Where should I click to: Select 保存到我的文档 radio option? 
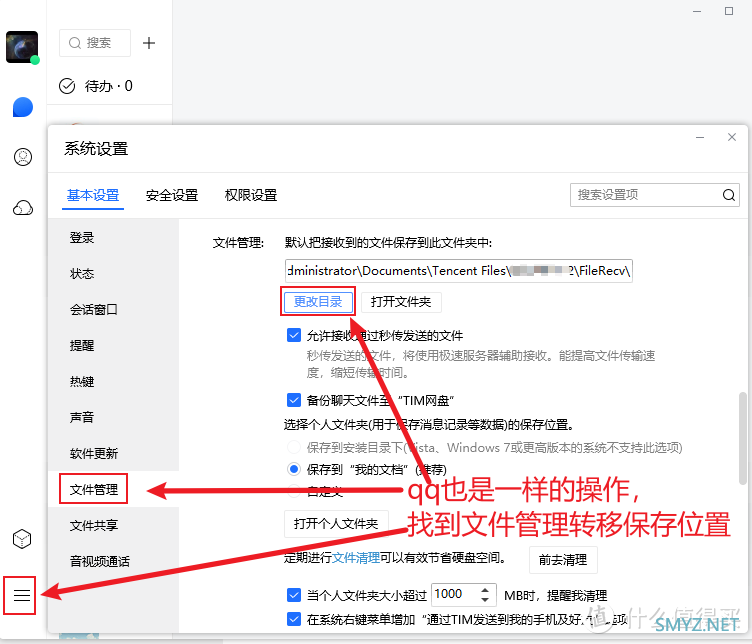[x=294, y=469]
